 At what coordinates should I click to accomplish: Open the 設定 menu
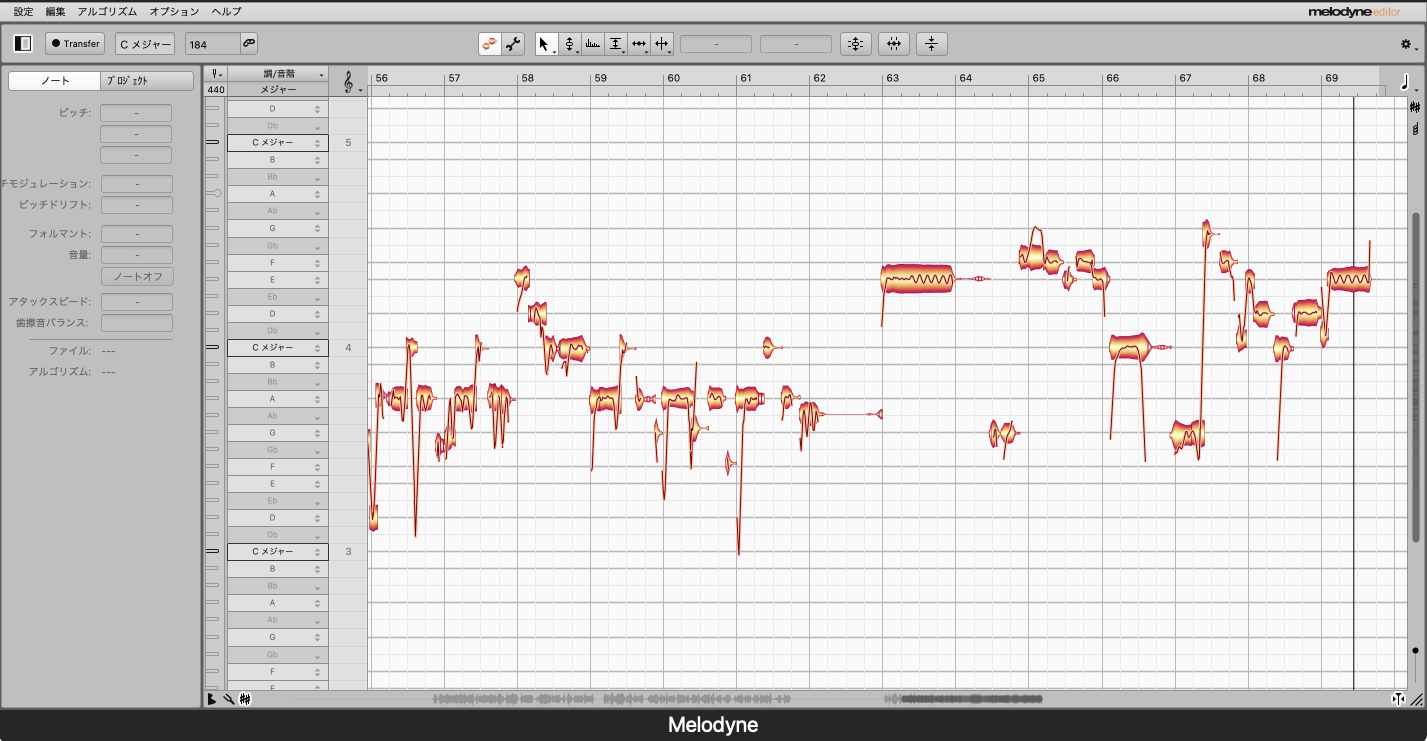click(23, 11)
